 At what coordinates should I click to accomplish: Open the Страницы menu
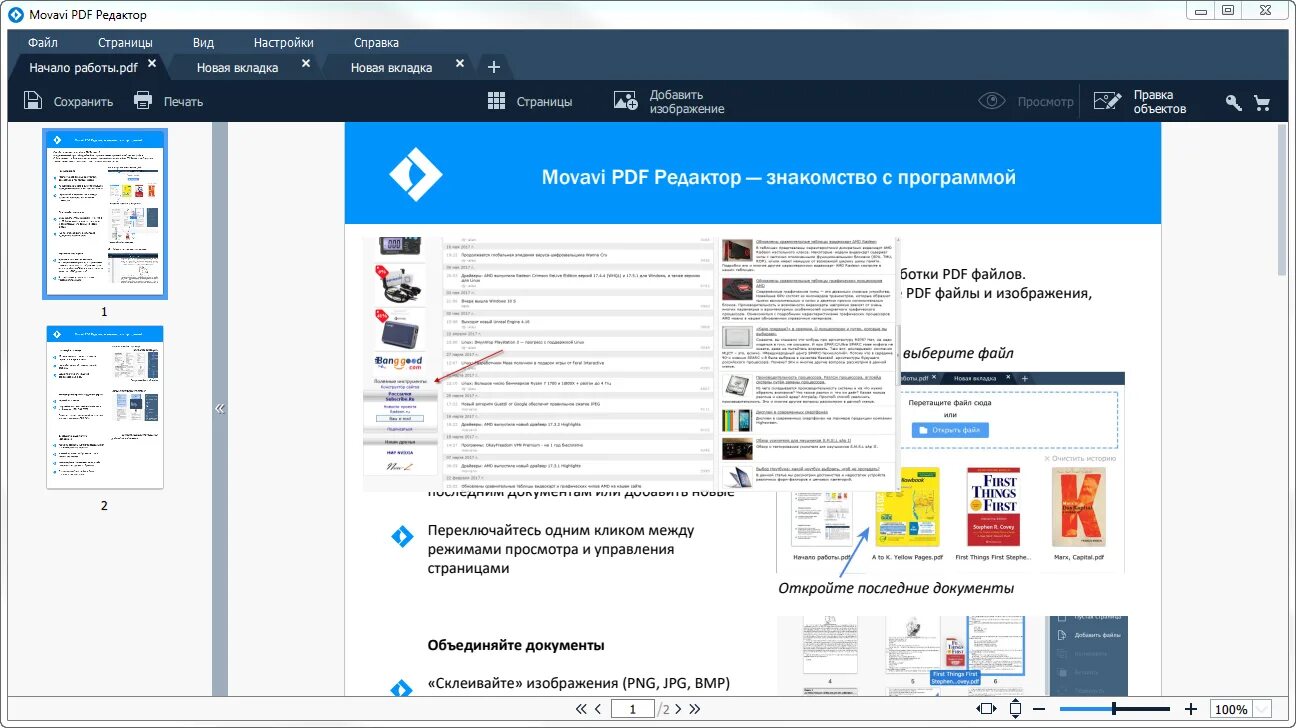(x=125, y=43)
